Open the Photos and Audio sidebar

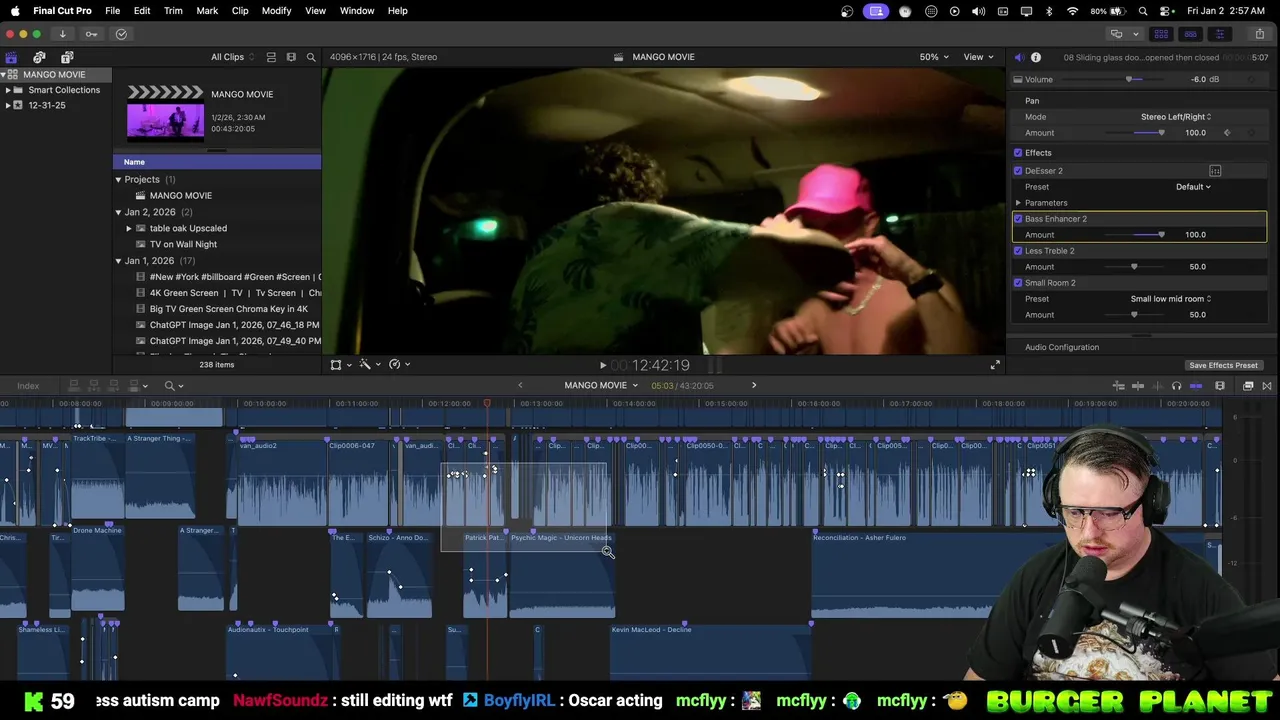(39, 57)
